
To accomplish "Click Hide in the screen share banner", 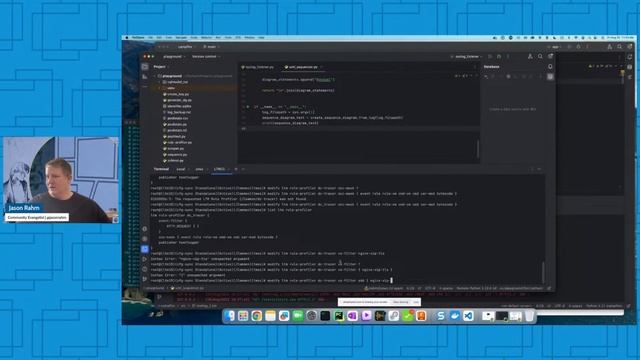I will 416,302.
